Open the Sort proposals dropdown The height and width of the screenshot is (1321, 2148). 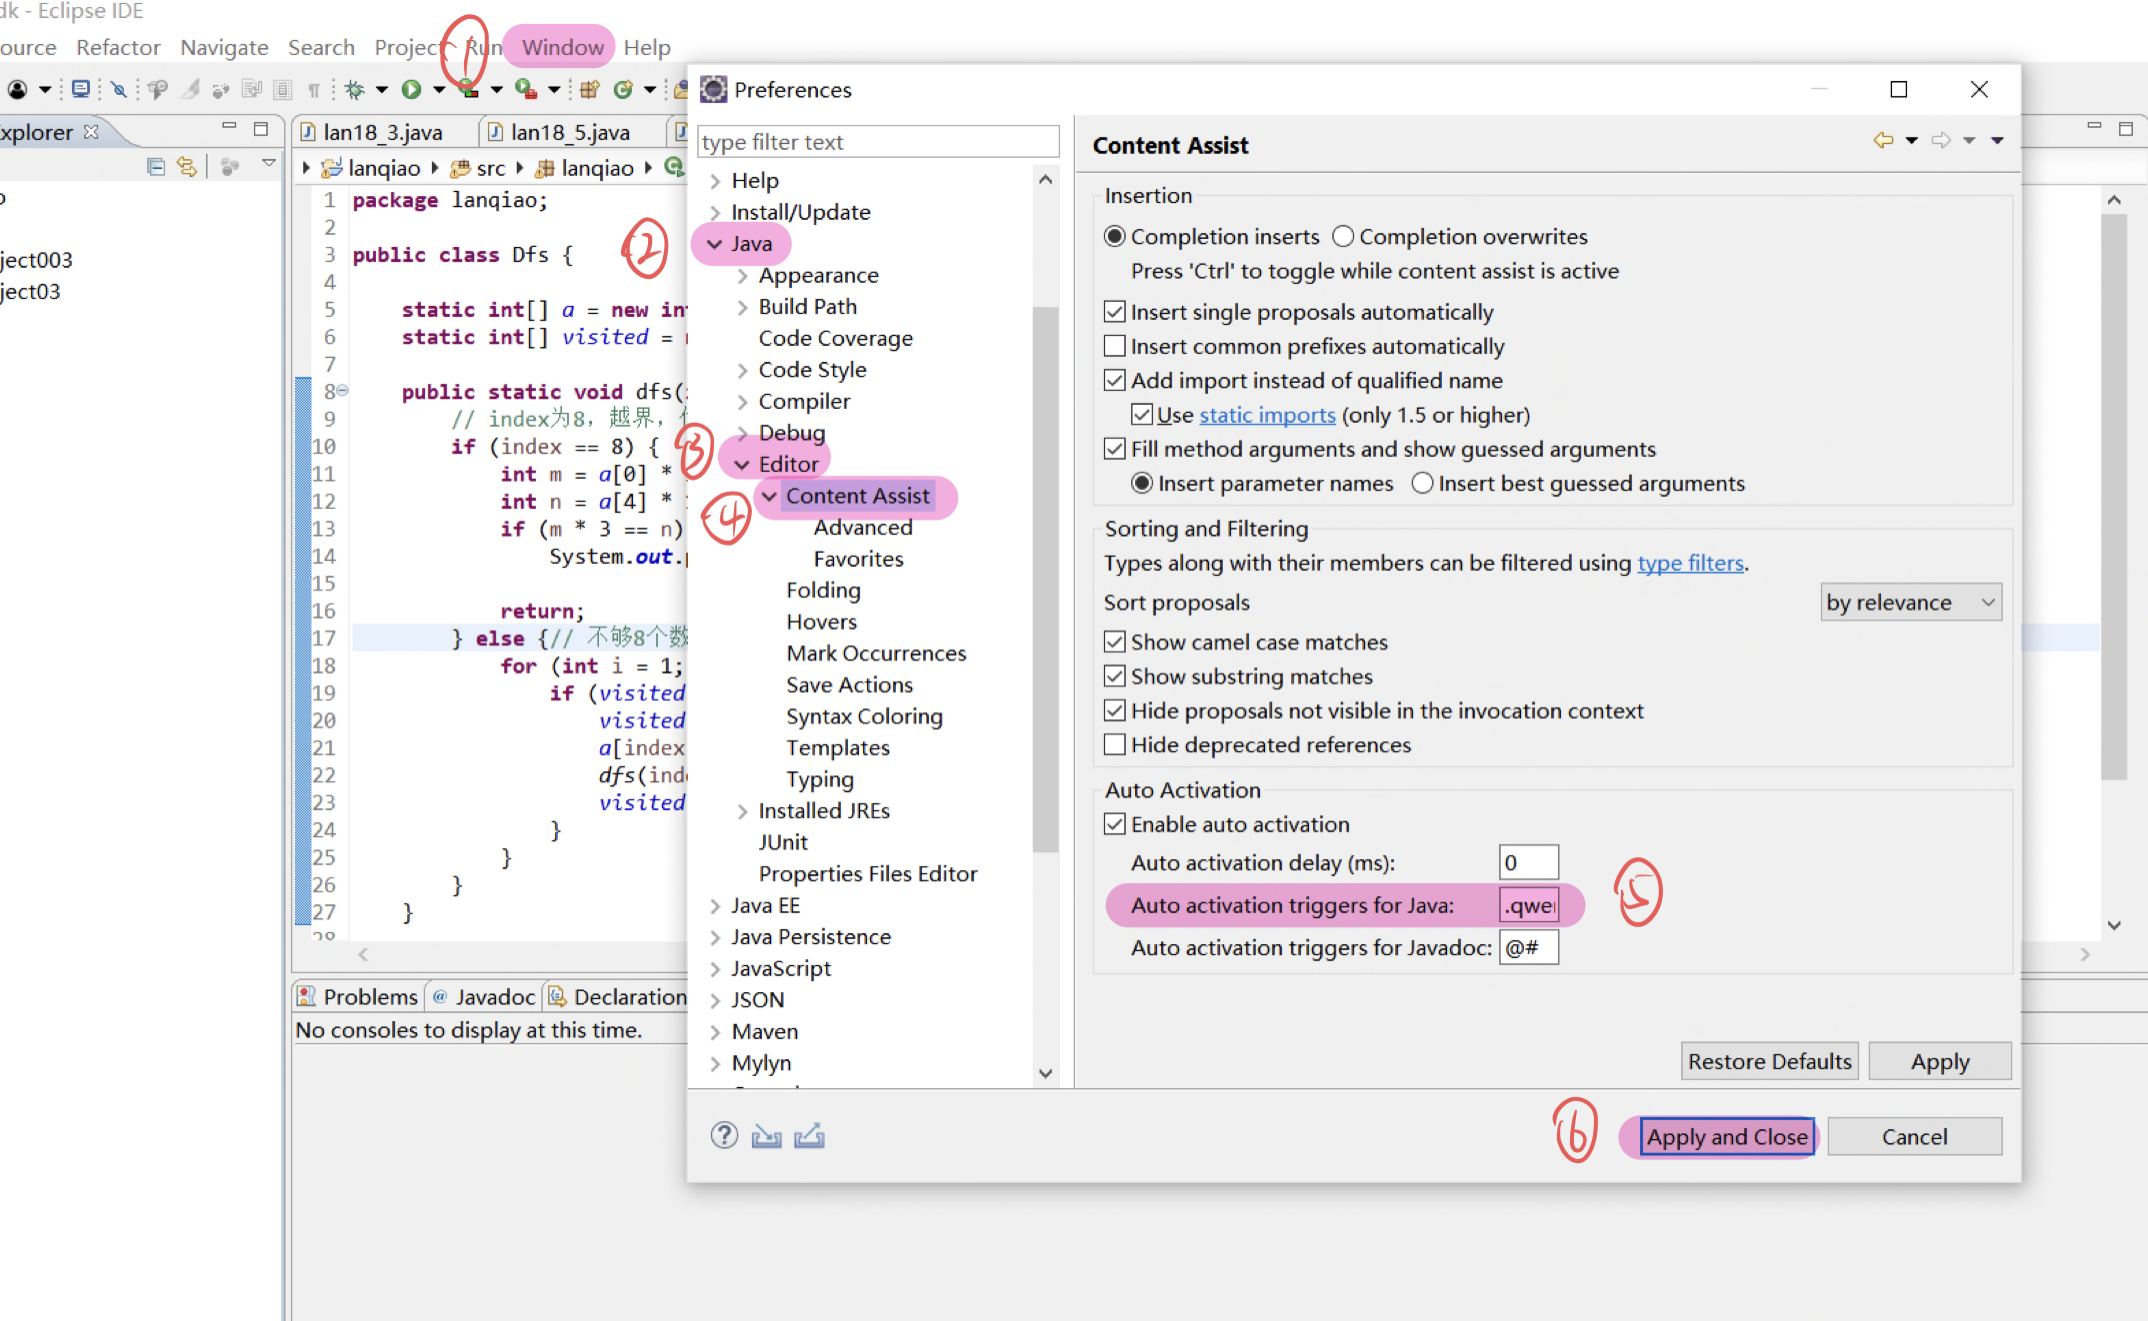click(x=1911, y=603)
